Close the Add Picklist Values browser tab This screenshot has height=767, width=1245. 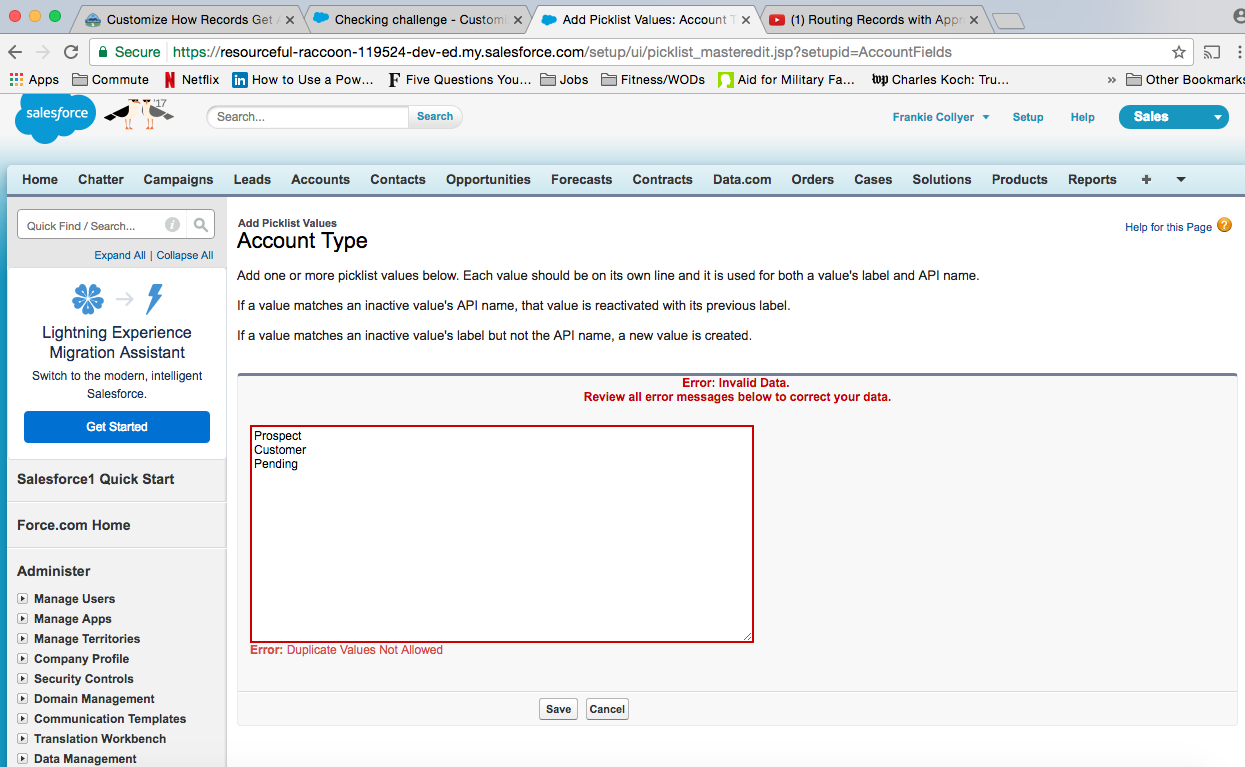[745, 20]
